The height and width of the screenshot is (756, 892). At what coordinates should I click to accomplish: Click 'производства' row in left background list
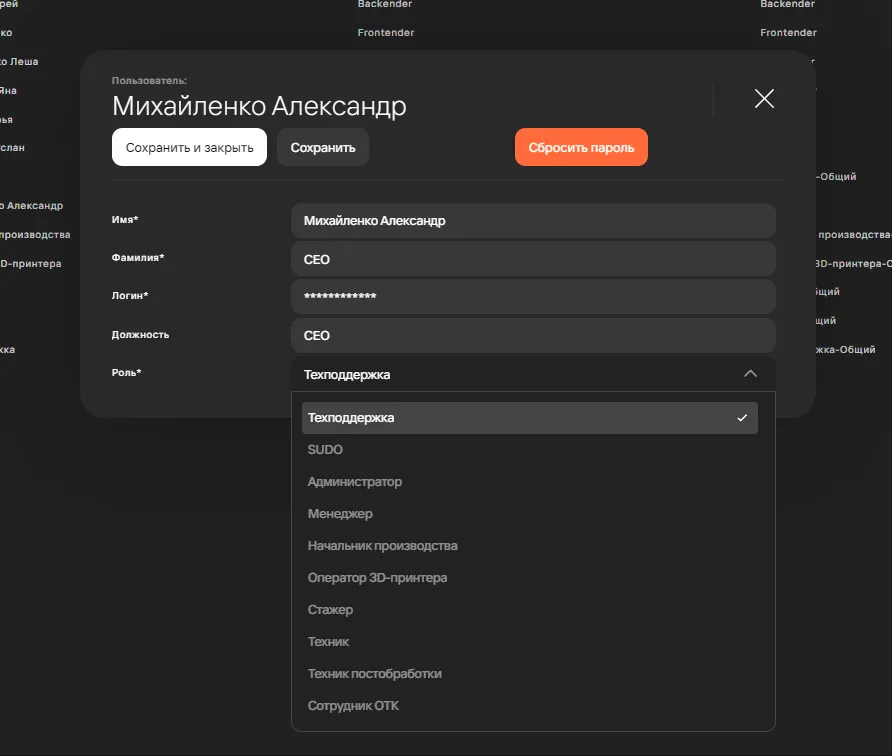pos(35,234)
